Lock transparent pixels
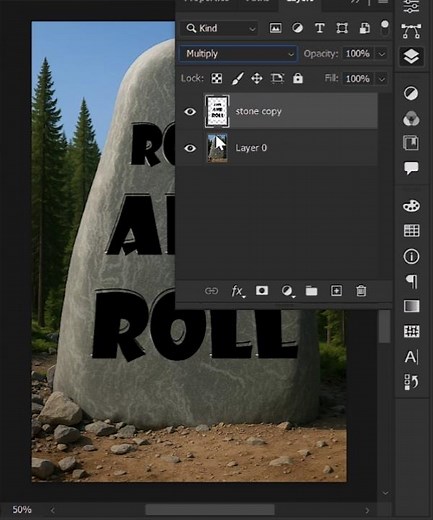The height and width of the screenshot is (520, 433). pyautogui.click(x=217, y=79)
